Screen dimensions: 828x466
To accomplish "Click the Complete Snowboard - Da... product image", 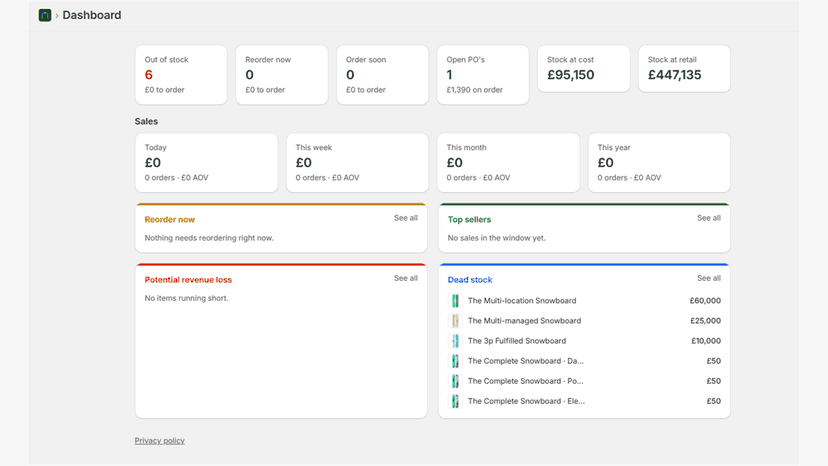I will click(x=455, y=361).
